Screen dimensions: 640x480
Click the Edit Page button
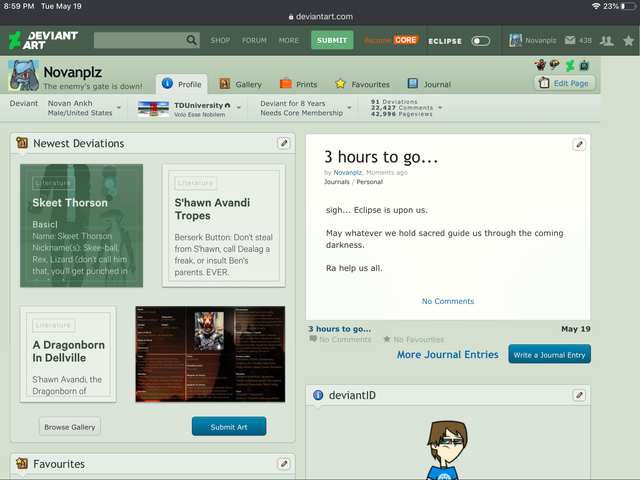(x=564, y=83)
